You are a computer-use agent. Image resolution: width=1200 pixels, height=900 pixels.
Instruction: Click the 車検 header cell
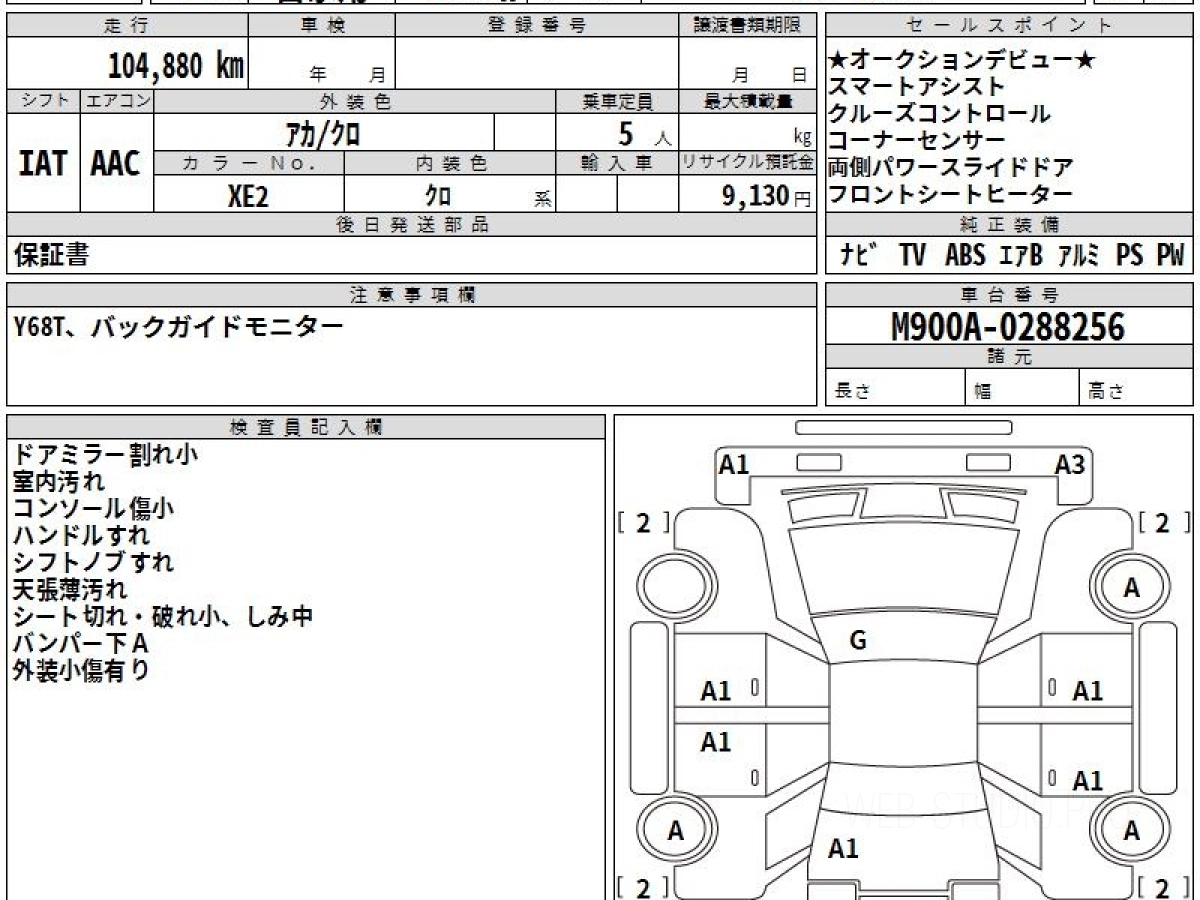(x=322, y=26)
